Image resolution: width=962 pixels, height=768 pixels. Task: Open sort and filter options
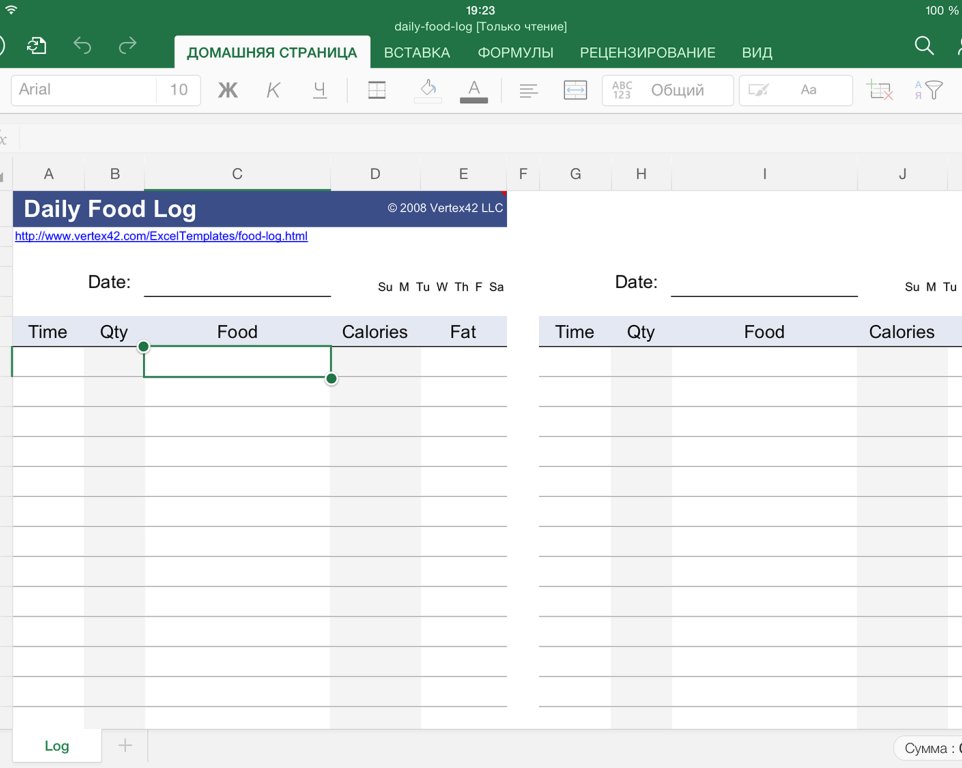click(931, 90)
